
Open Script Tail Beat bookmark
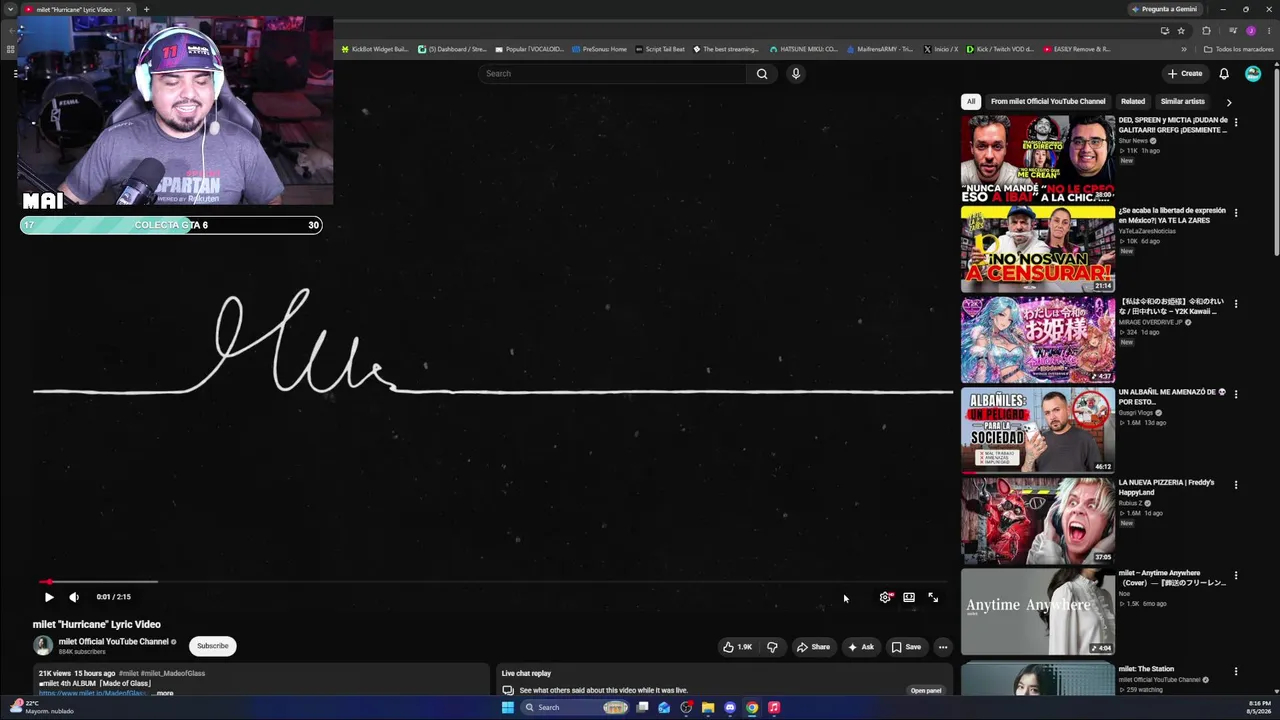660,49
